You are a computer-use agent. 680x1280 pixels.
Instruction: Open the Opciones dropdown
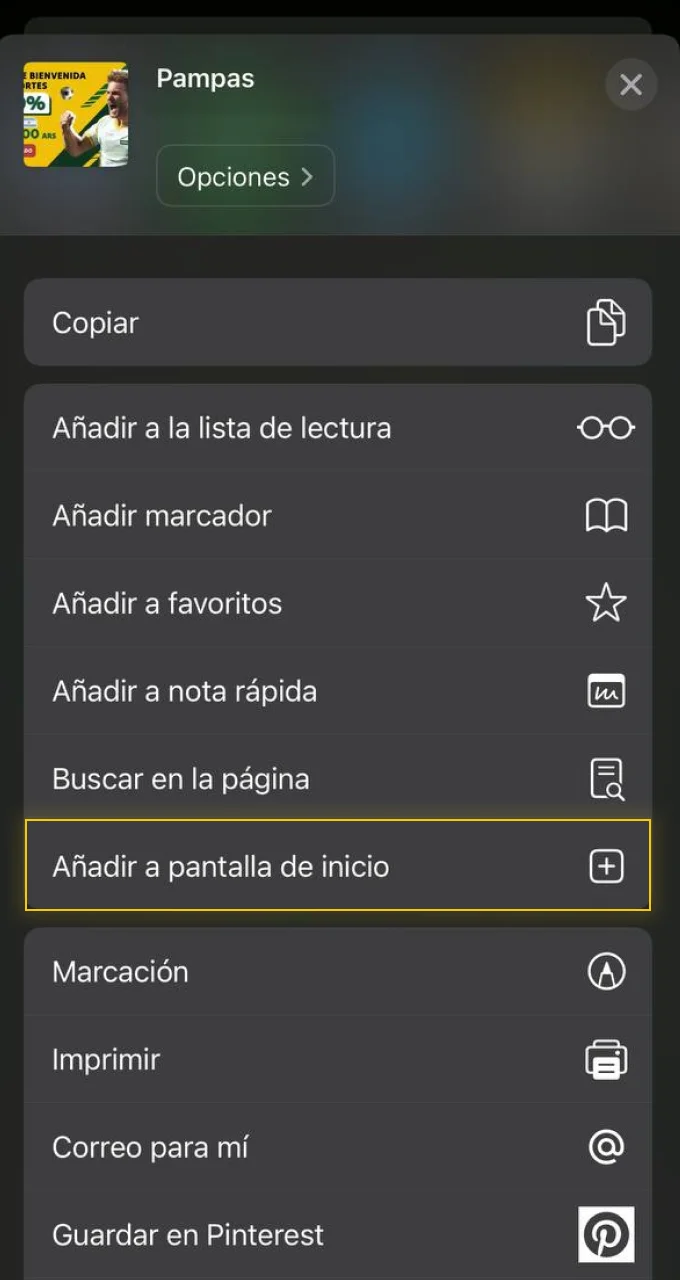(x=245, y=176)
